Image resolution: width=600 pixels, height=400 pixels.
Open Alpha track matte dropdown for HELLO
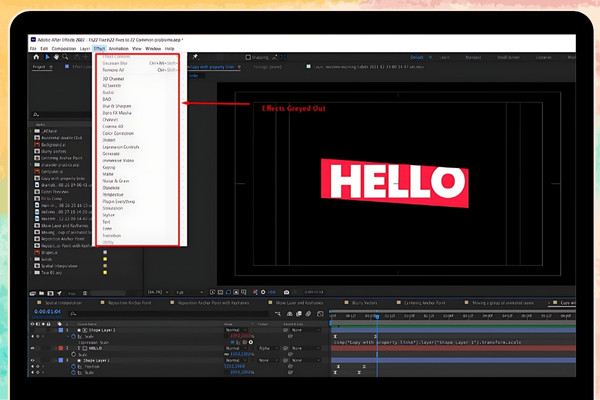(x=267, y=348)
